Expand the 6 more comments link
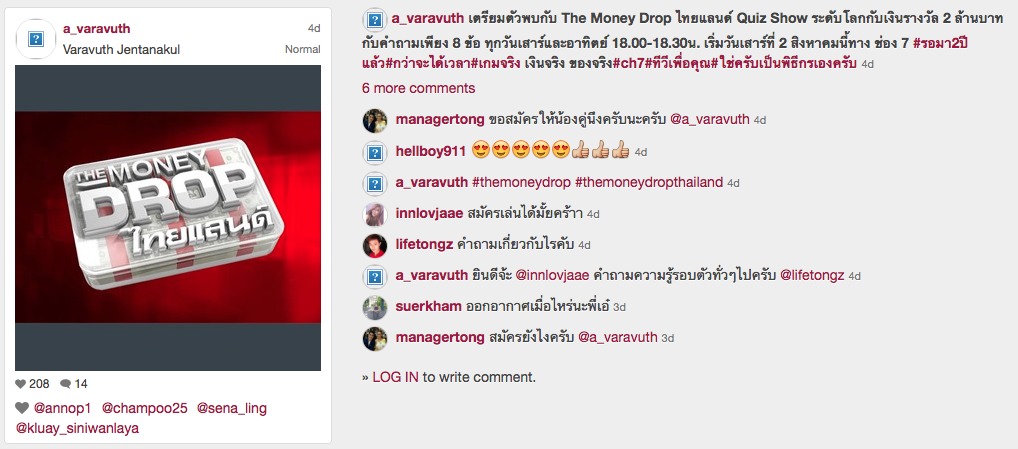 [418, 88]
